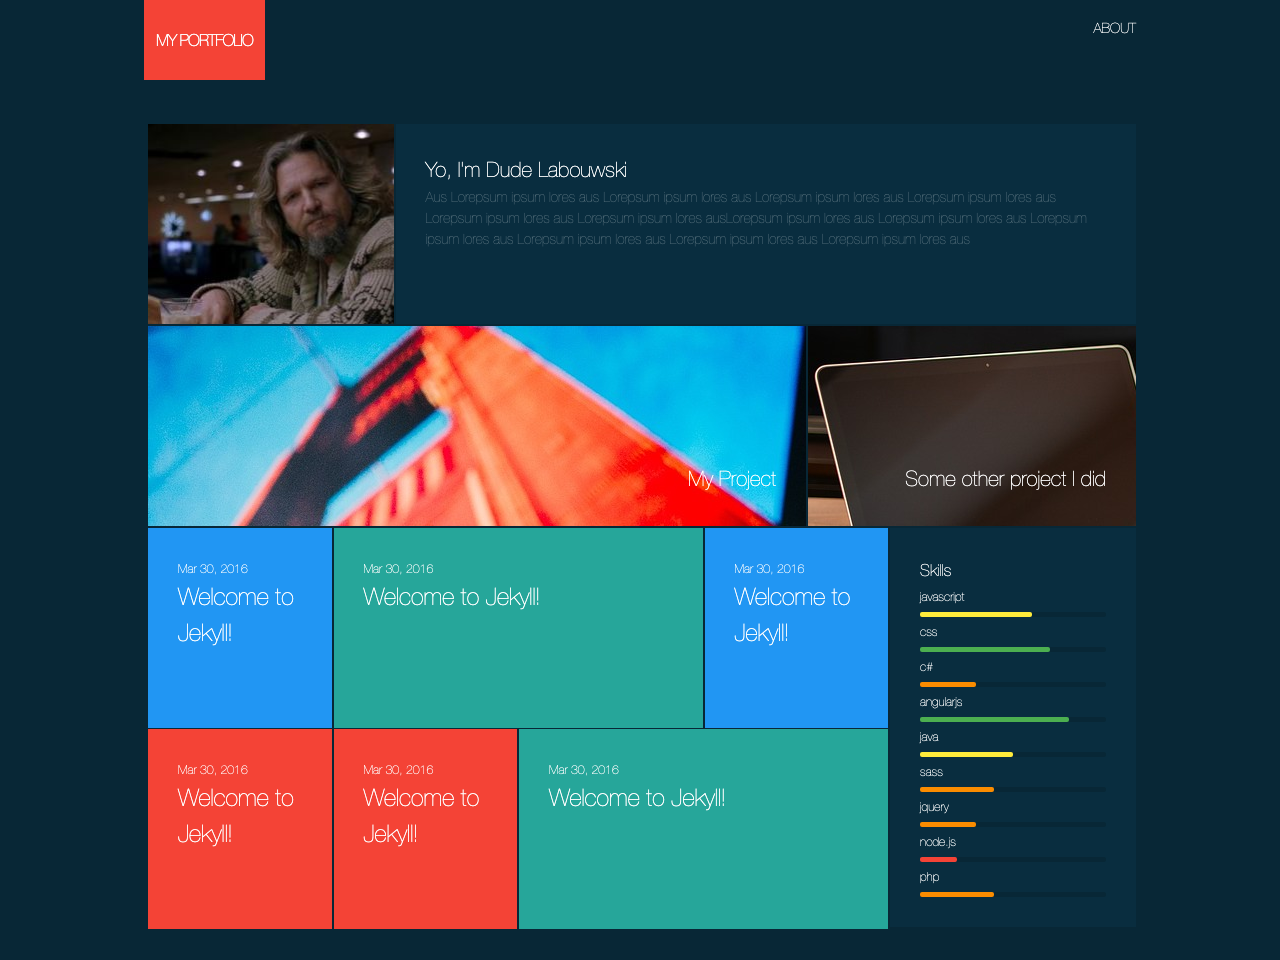
Task: Click the green angularjs skill bar
Action: click(x=994, y=719)
